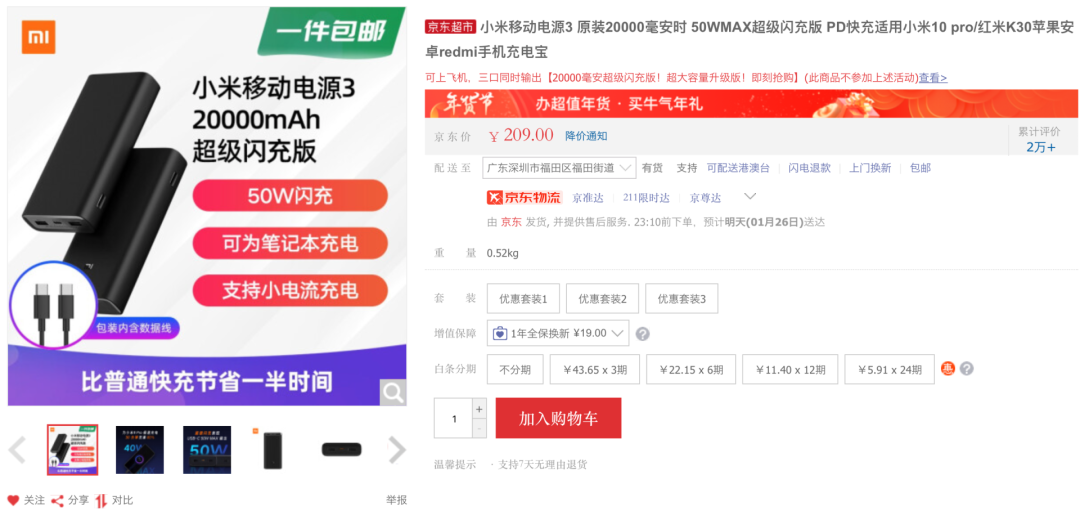
Task: Click the 年货节 promotional banner
Action: point(751,104)
